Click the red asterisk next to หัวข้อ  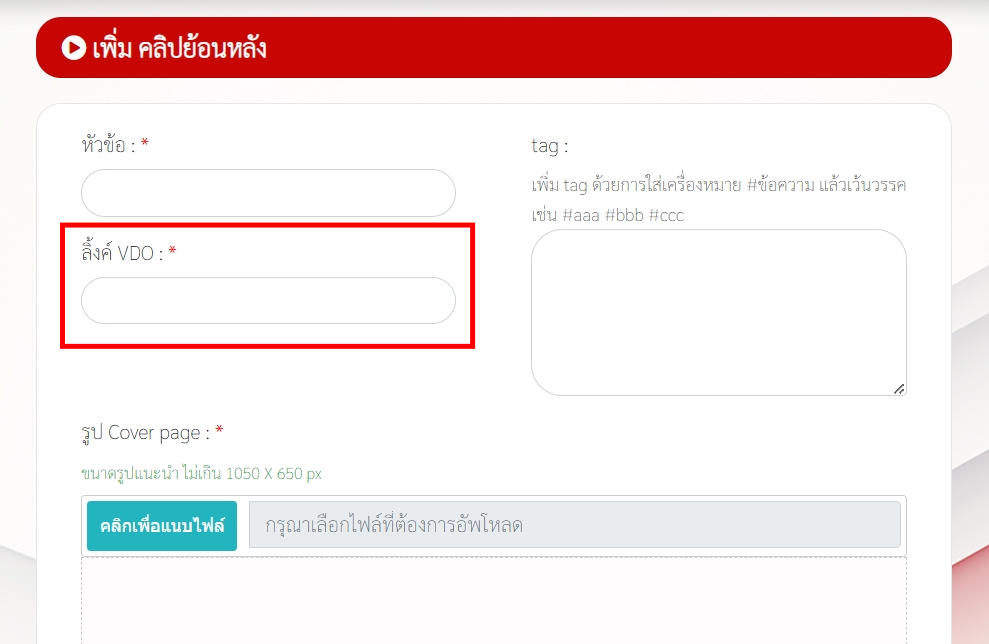tap(145, 145)
